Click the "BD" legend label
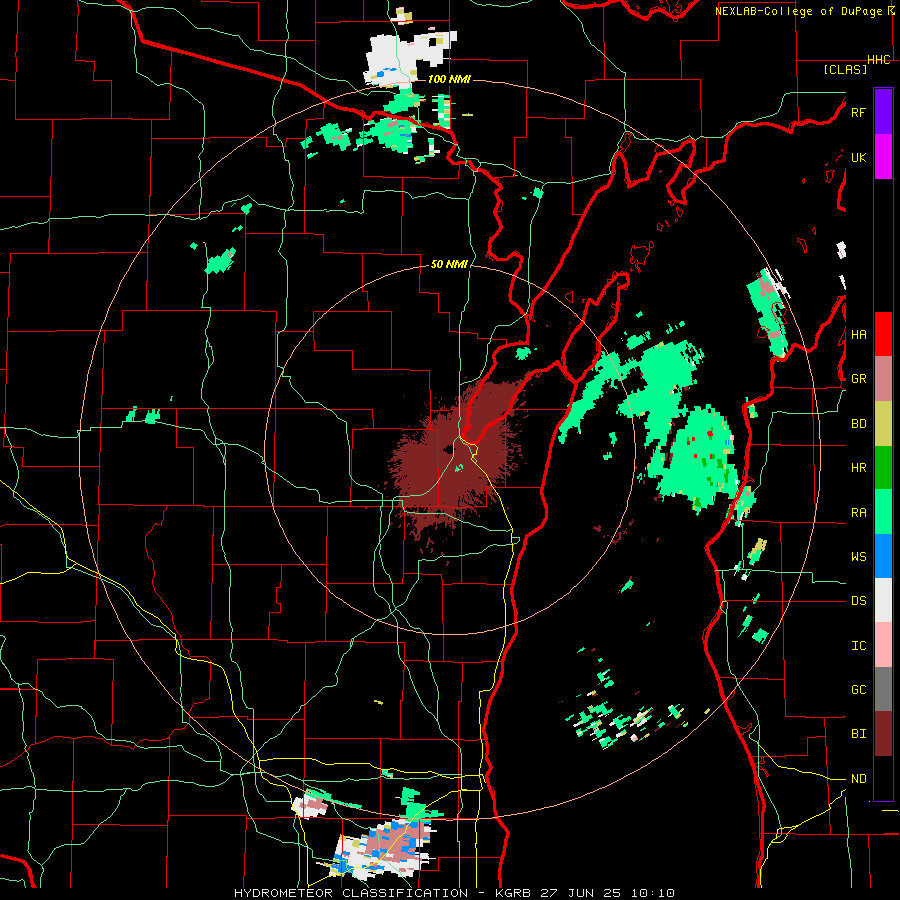The height and width of the screenshot is (900, 900). click(x=858, y=424)
